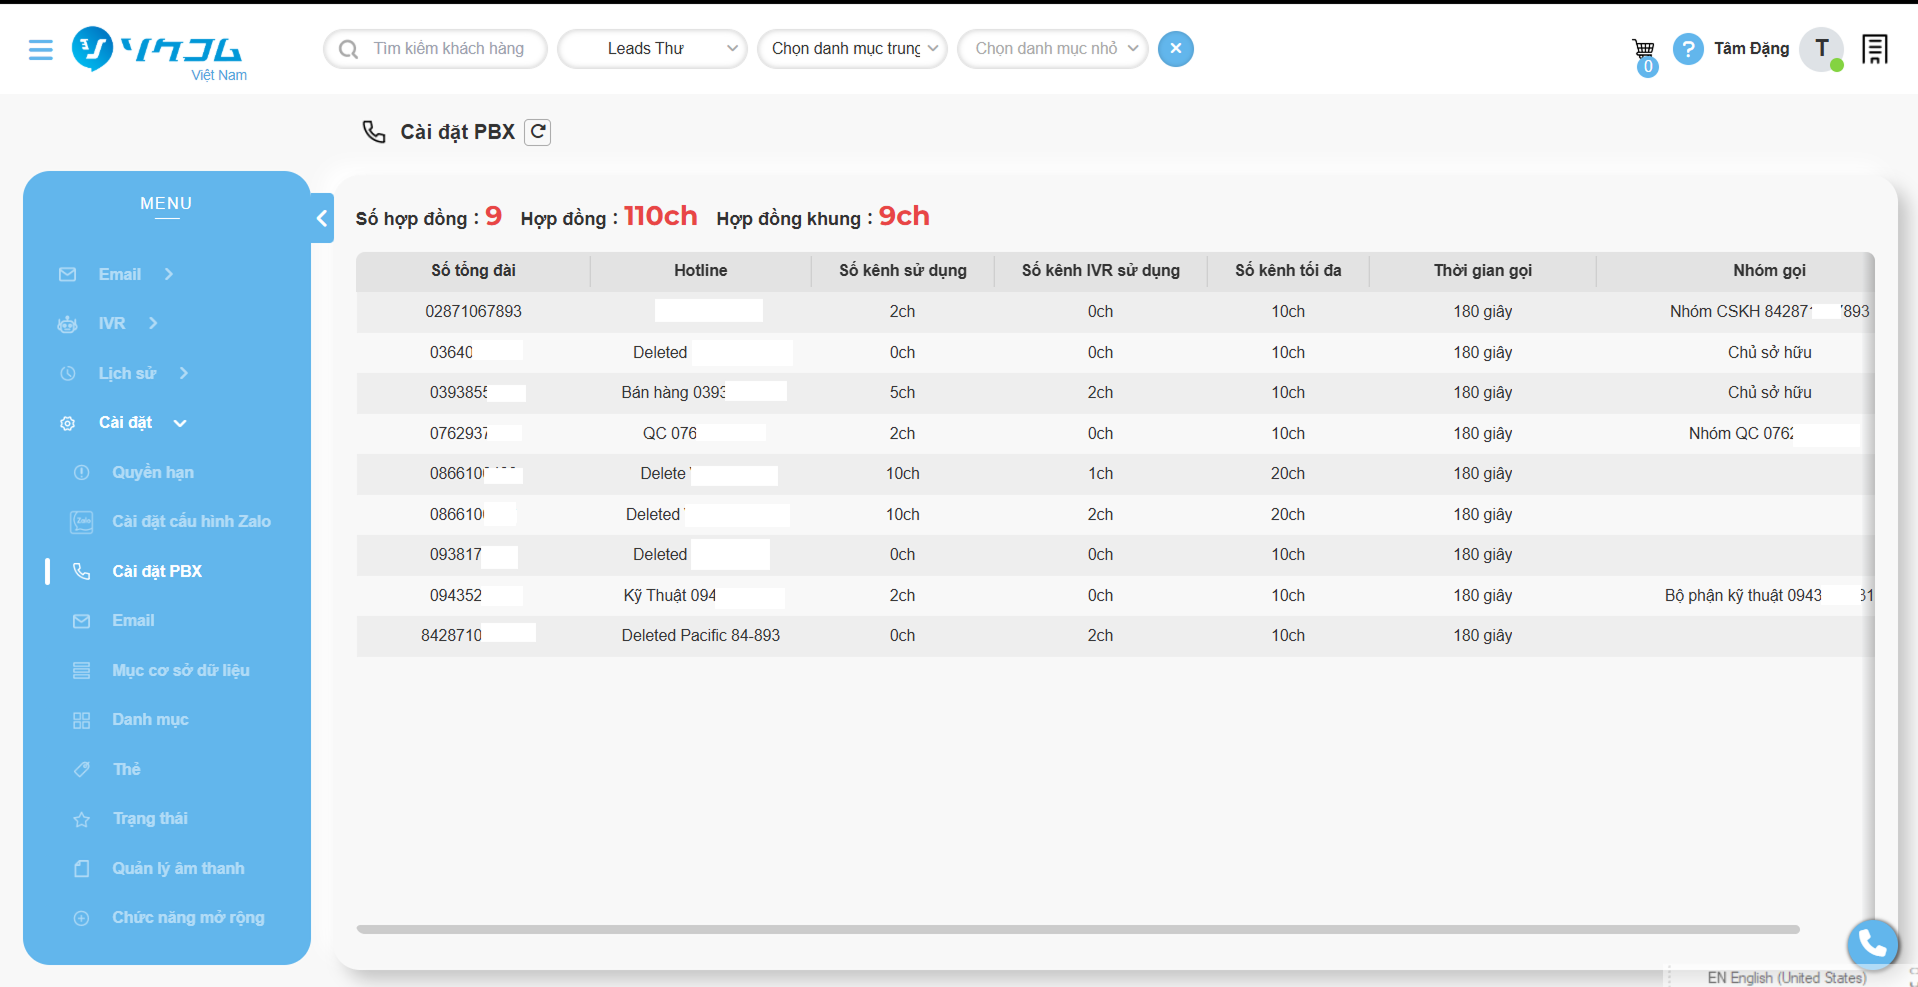Click the Số kênh sử dụng header
The height and width of the screenshot is (987, 1918).
902,270
